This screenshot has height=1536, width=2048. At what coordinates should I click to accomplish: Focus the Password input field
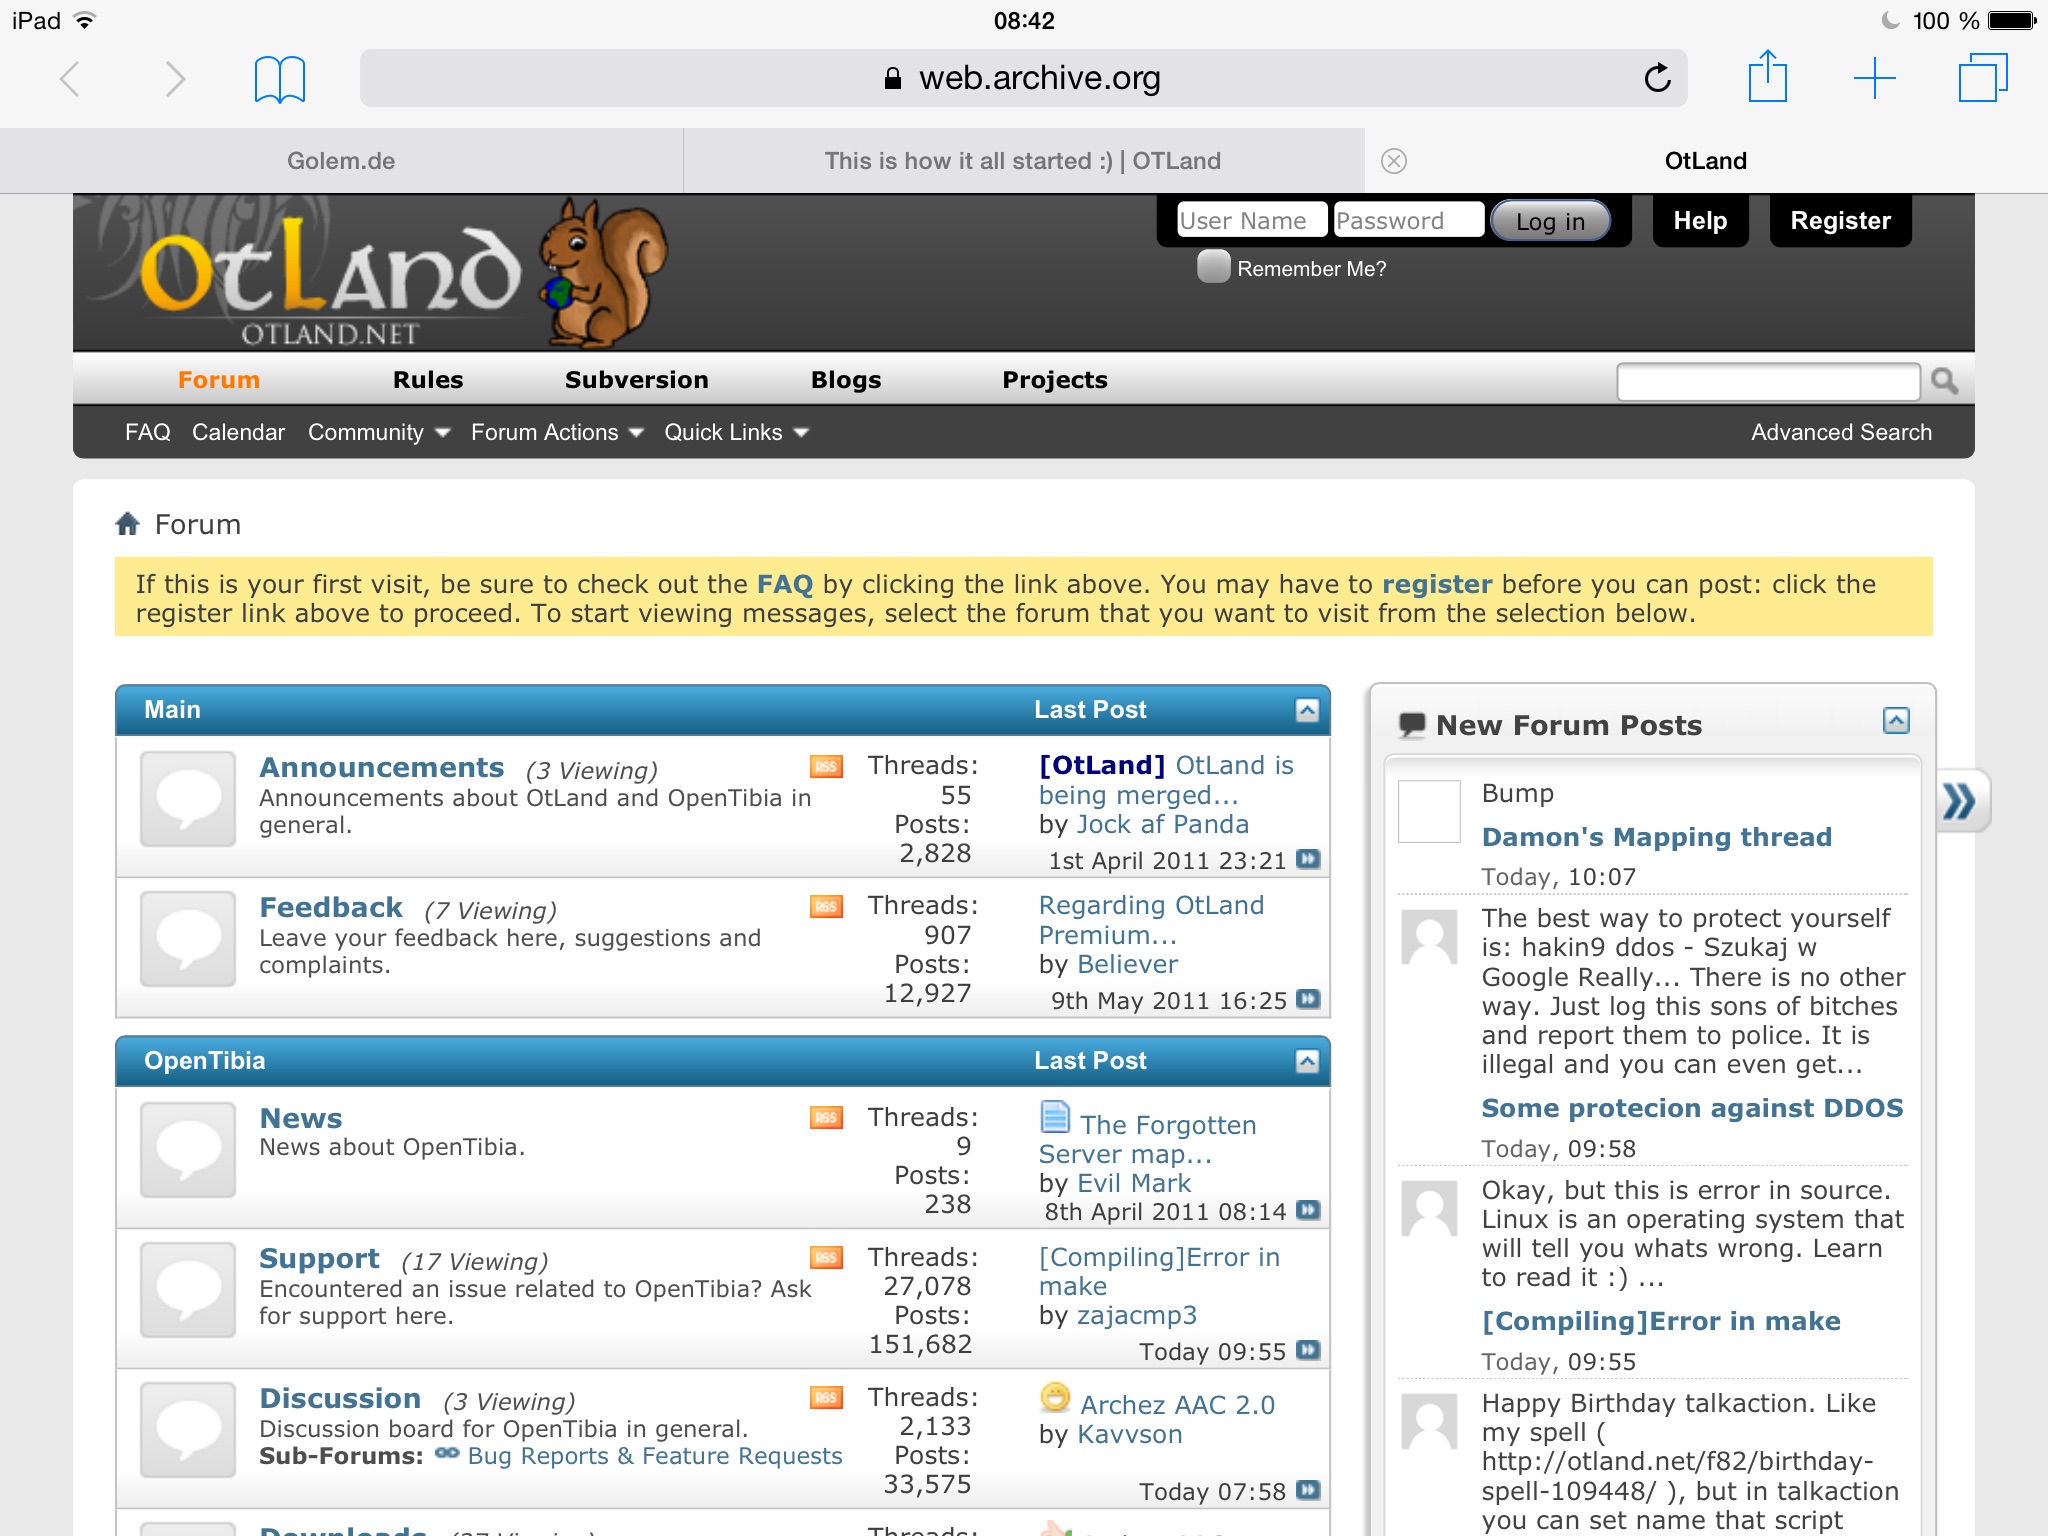(x=1408, y=221)
